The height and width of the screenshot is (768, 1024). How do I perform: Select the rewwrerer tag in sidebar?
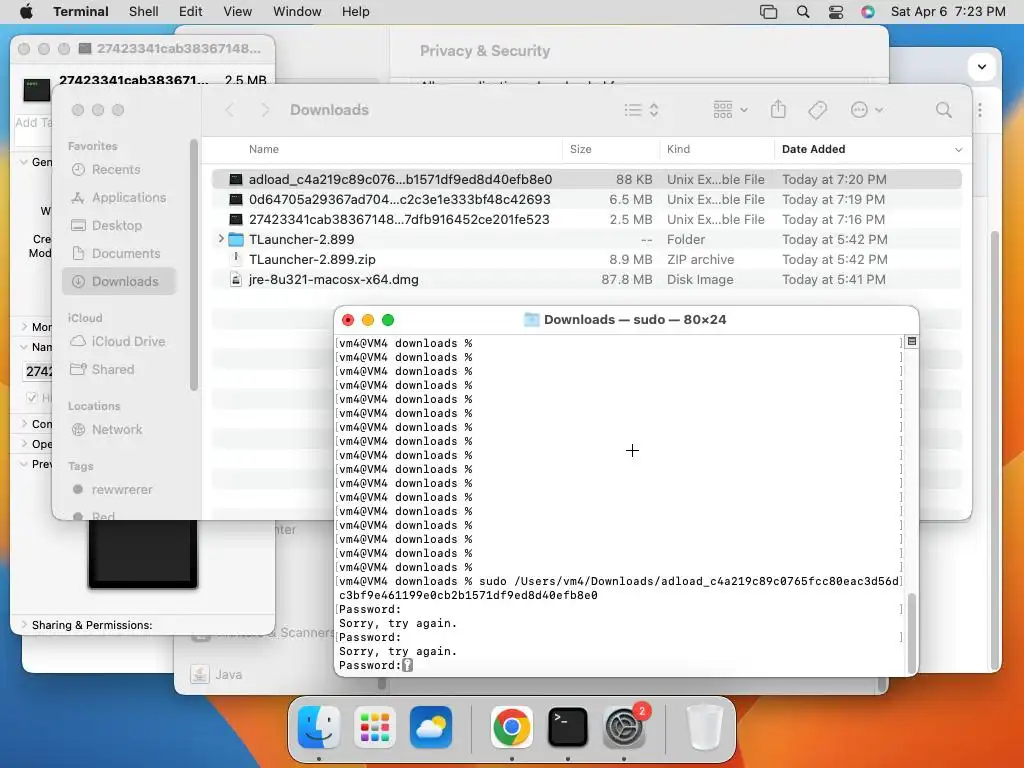pos(120,489)
